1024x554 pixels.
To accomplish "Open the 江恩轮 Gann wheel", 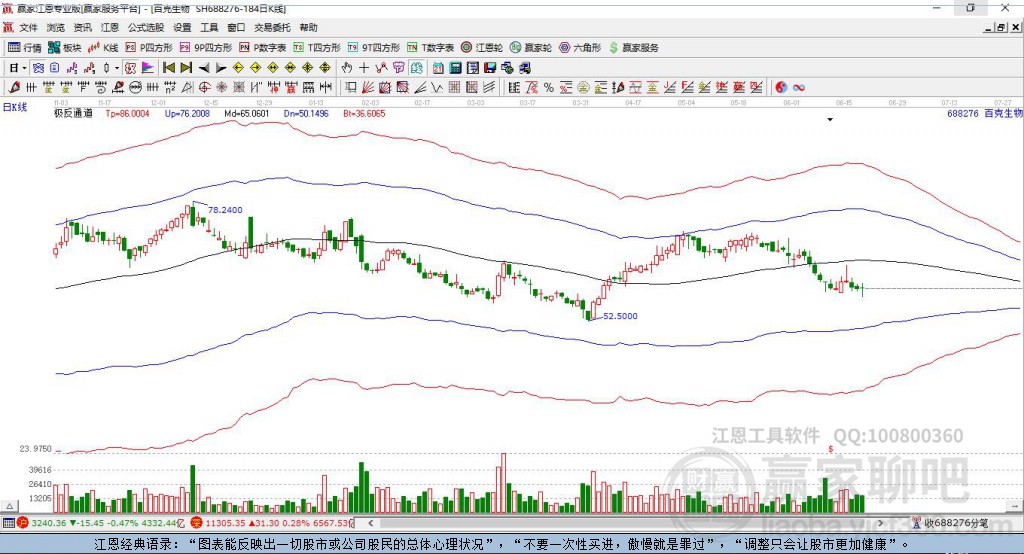I will pos(482,48).
